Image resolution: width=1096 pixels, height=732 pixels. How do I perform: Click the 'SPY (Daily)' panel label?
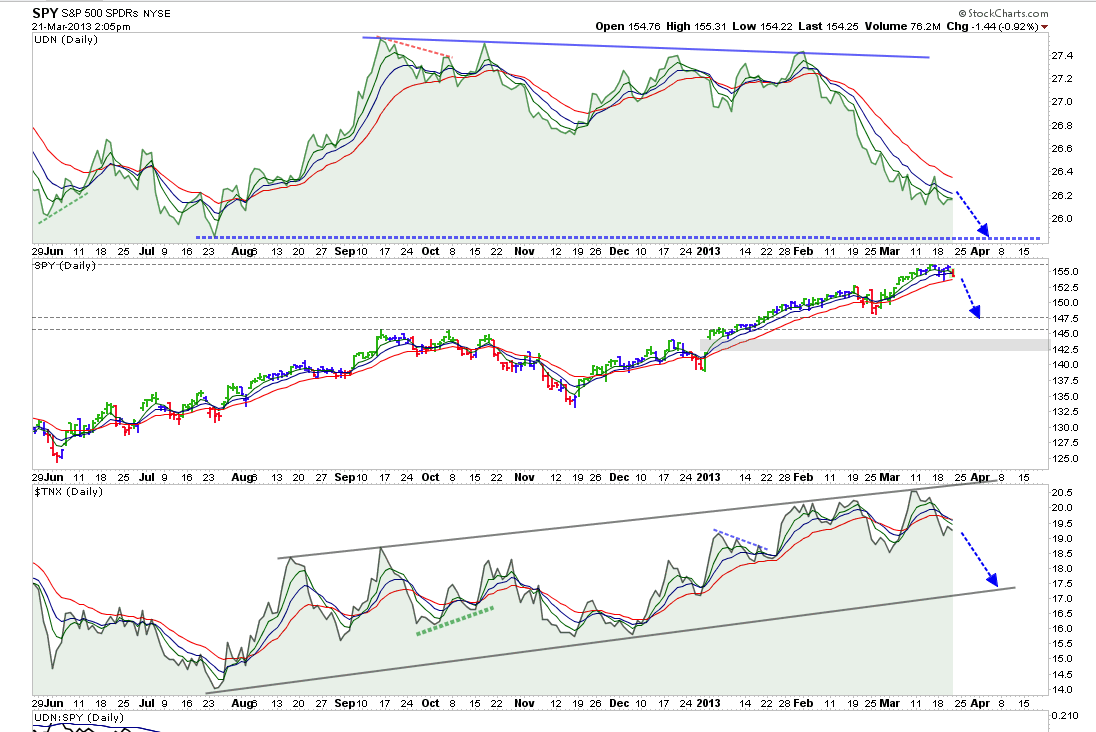click(x=64, y=266)
